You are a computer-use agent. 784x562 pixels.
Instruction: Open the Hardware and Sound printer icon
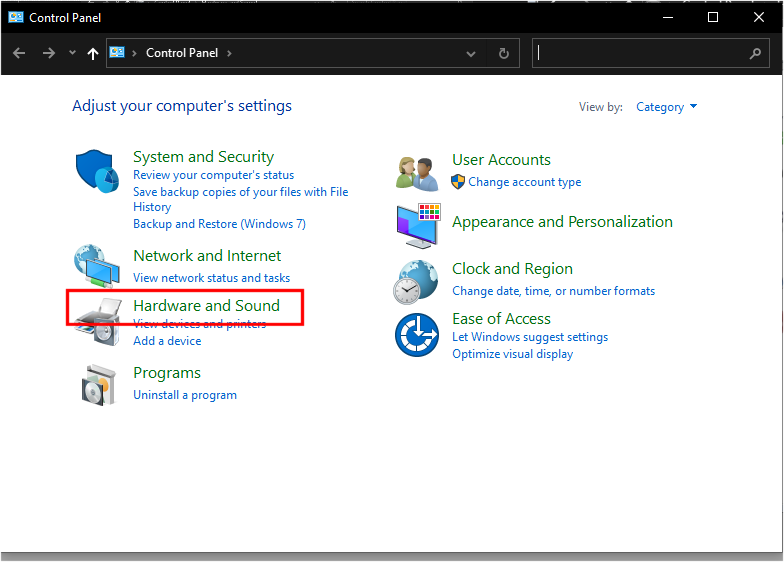98,322
